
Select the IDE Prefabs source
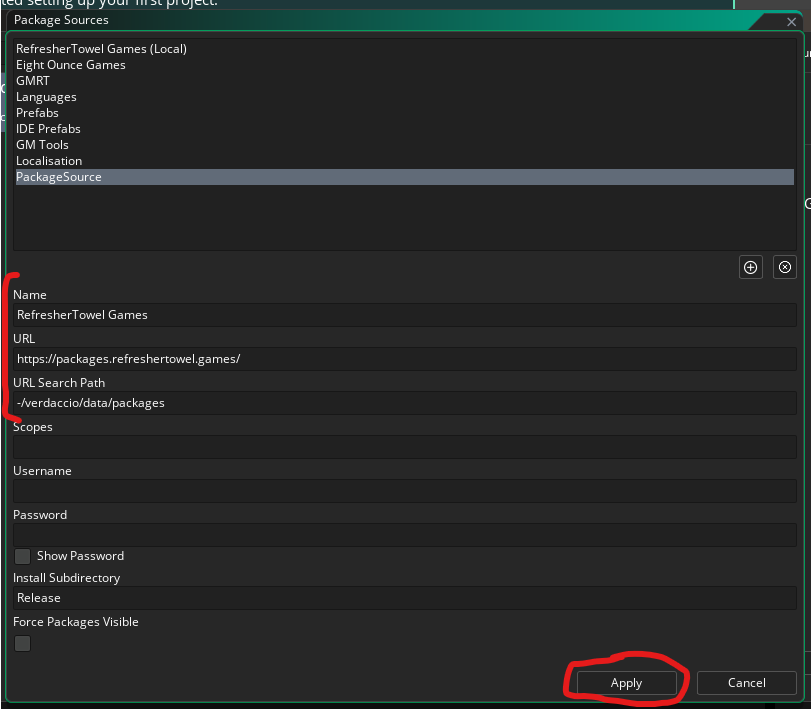click(x=404, y=129)
